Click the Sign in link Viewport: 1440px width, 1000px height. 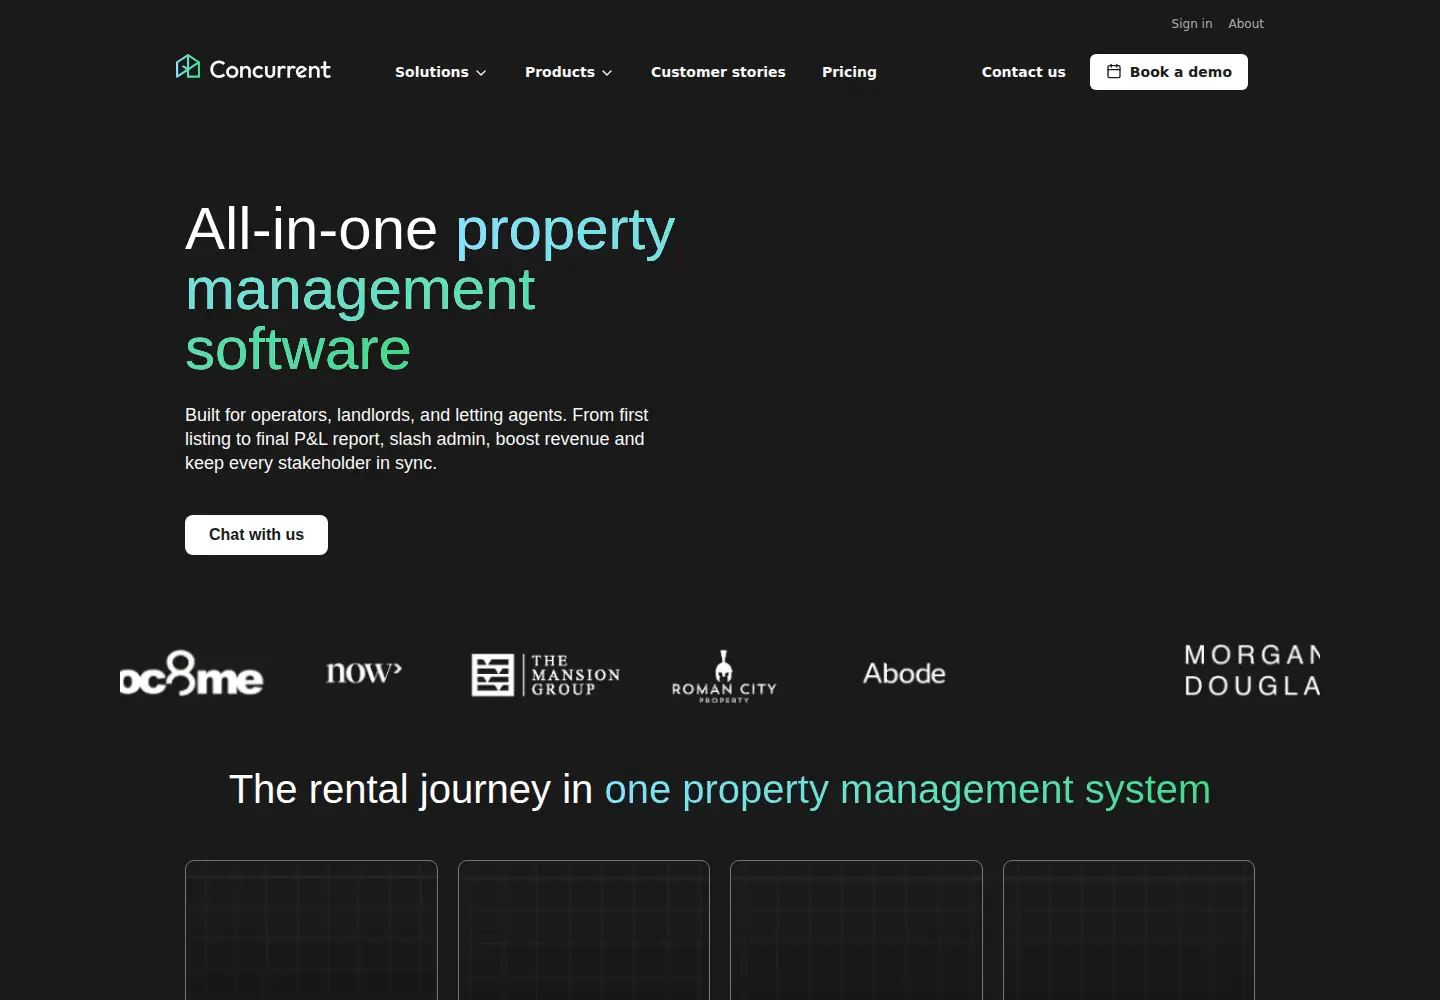[1191, 24]
